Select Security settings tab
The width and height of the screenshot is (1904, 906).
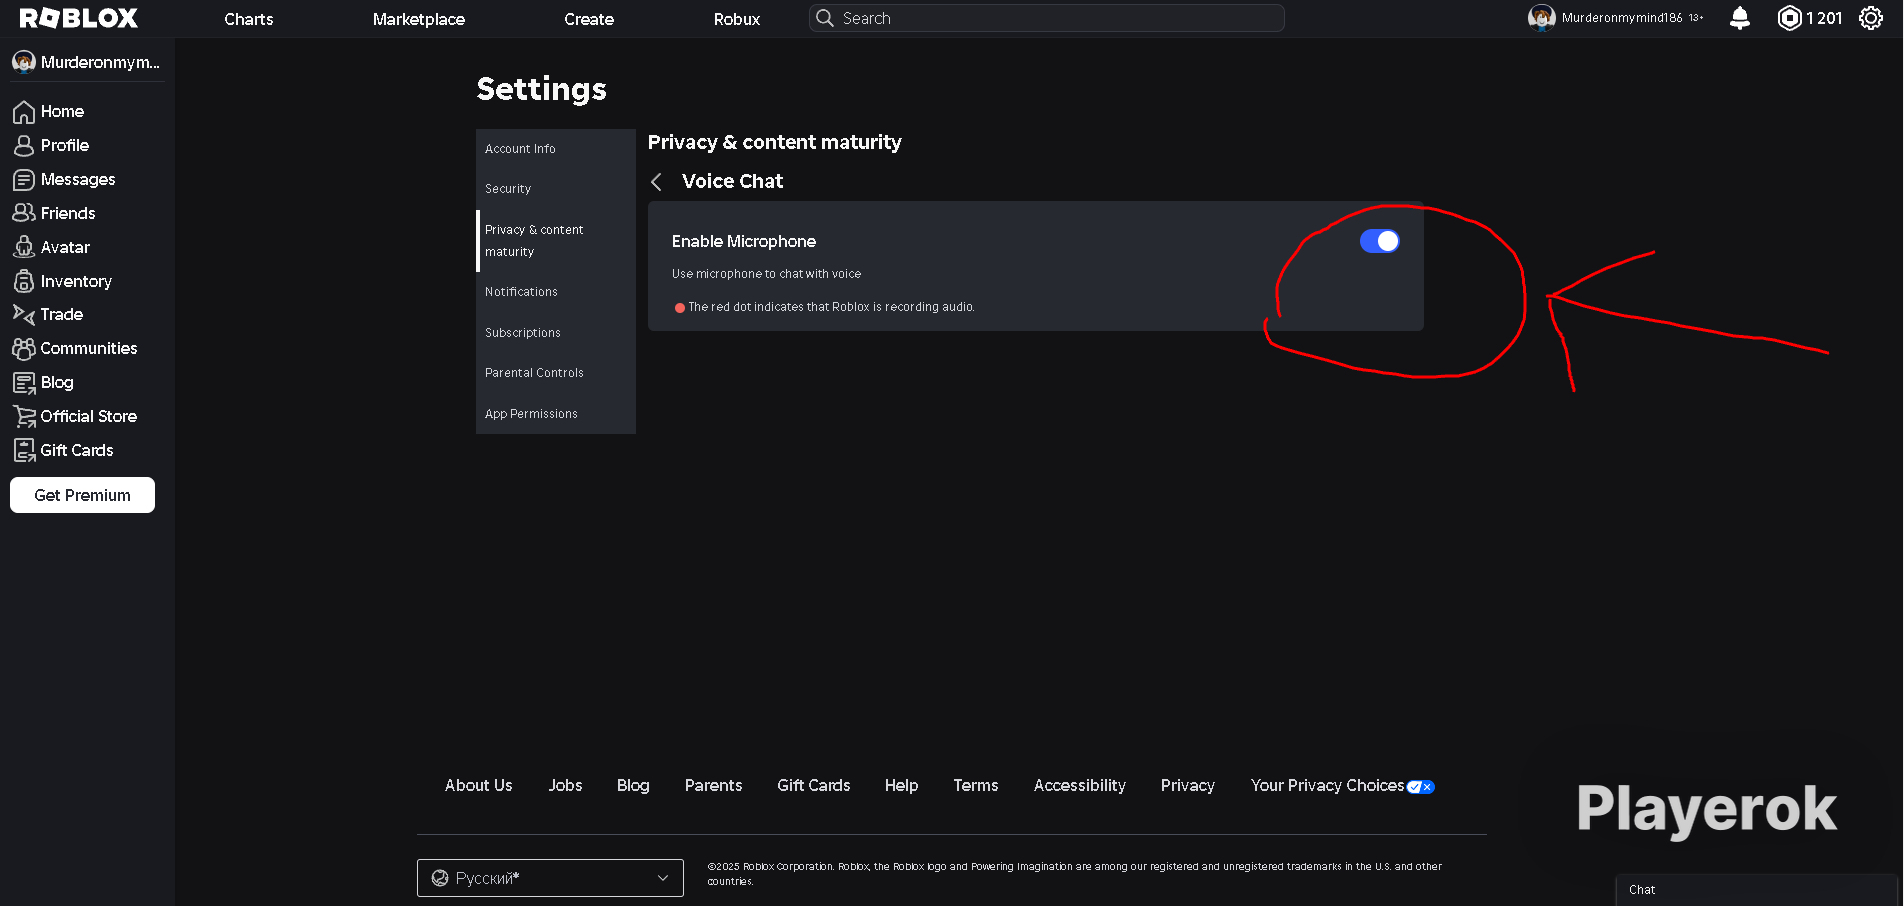pos(556,189)
